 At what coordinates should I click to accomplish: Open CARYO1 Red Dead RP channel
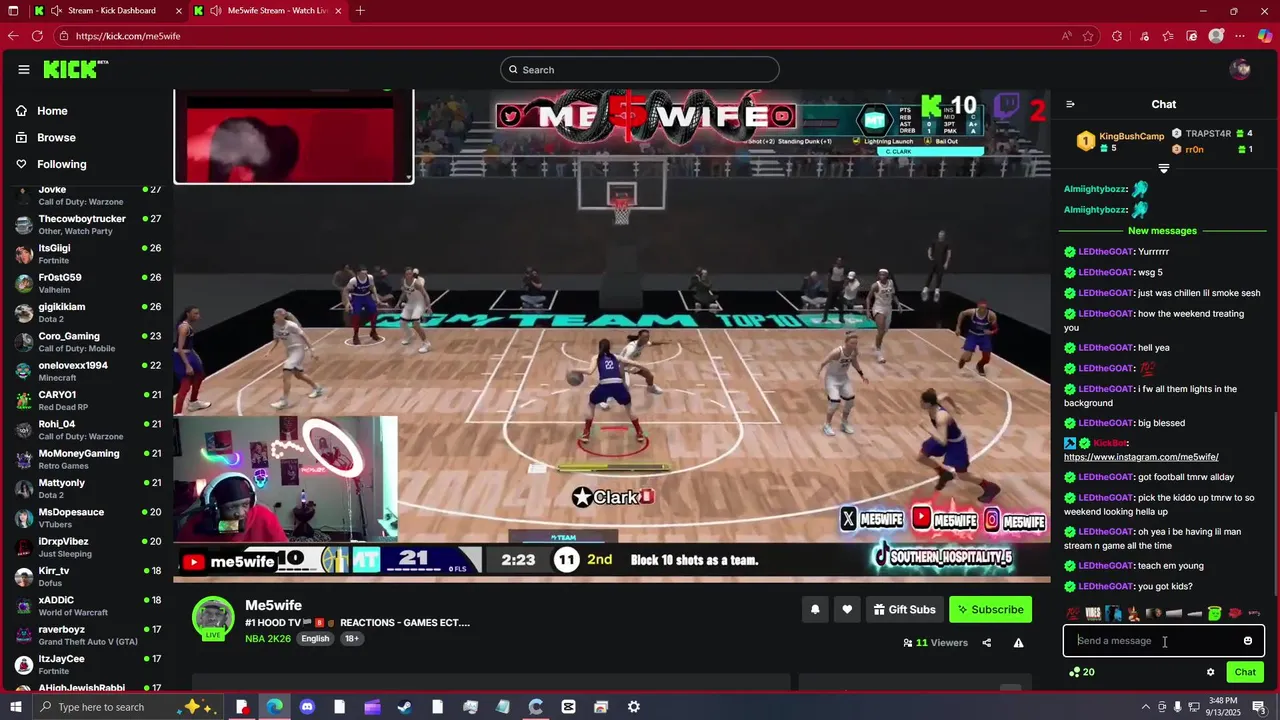pos(88,400)
